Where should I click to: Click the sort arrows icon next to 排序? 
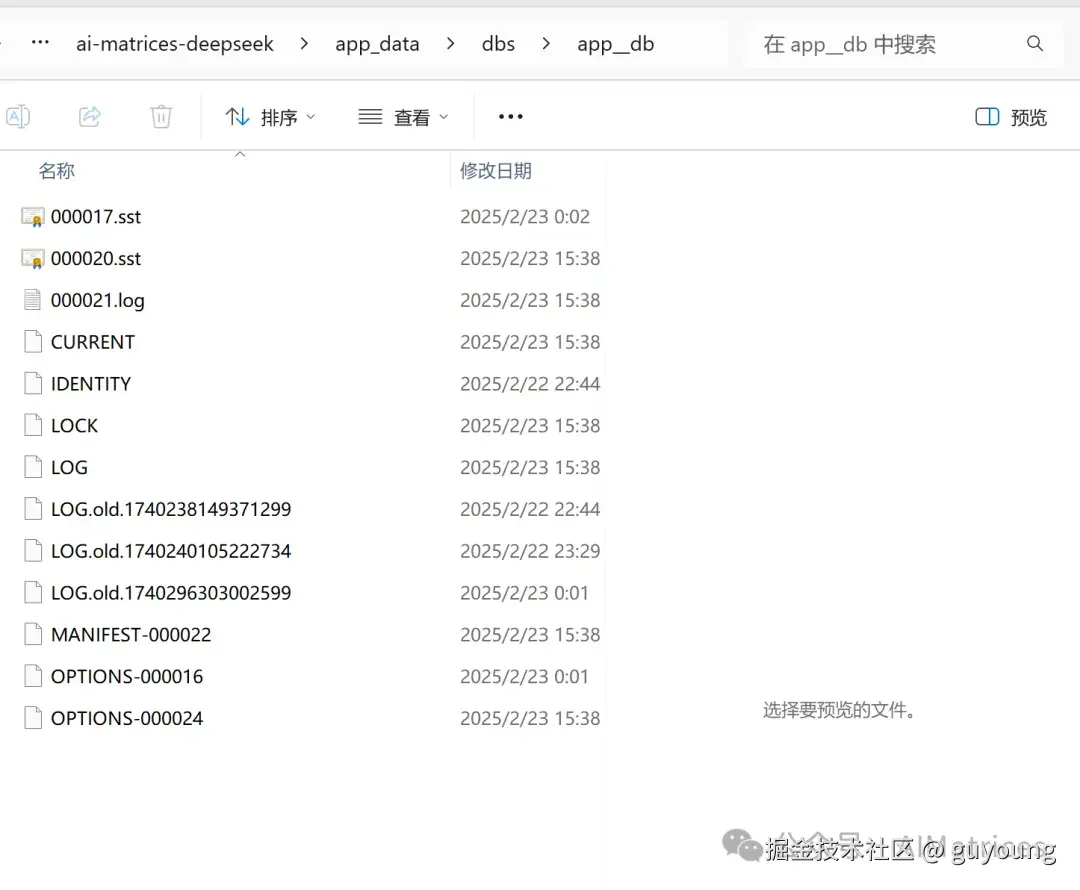tap(237, 116)
